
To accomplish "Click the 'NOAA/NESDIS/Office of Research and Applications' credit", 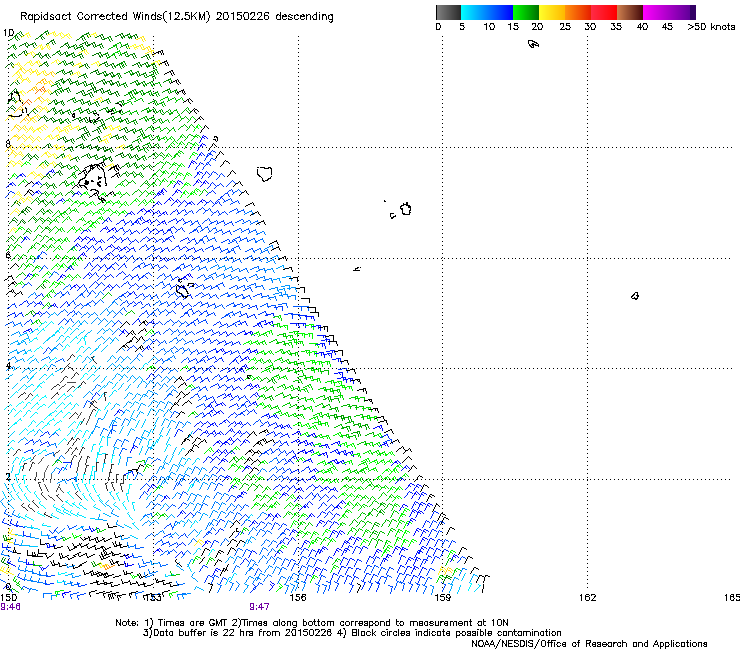I will pyautogui.click(x=589, y=644).
